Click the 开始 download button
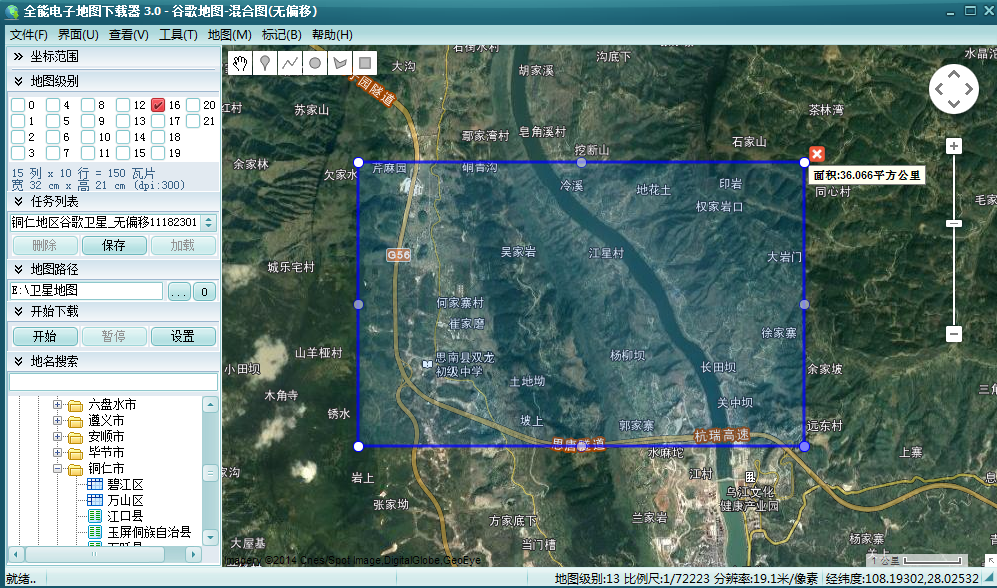Image resolution: width=997 pixels, height=588 pixels. pyautogui.click(x=45, y=336)
